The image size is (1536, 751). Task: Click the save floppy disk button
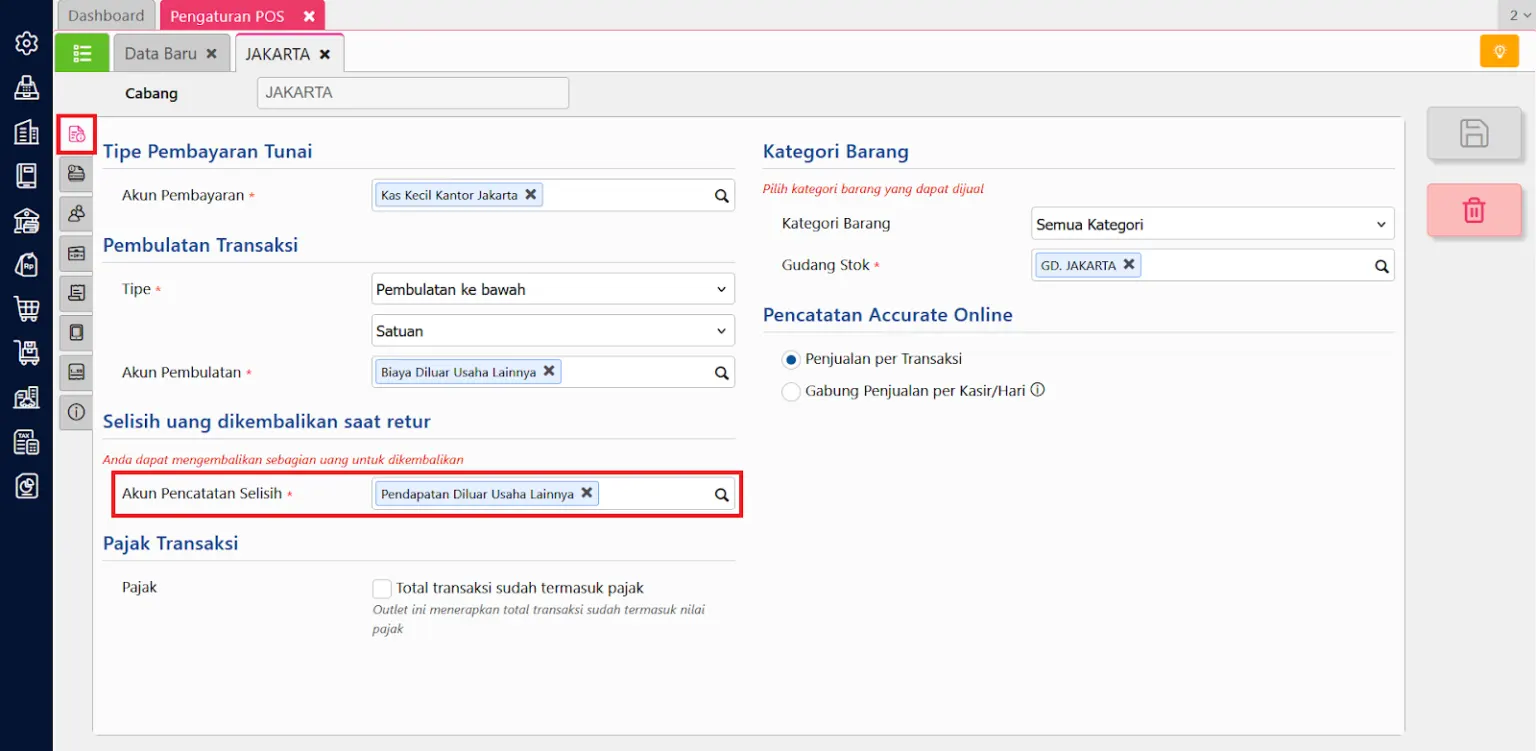point(1474,133)
